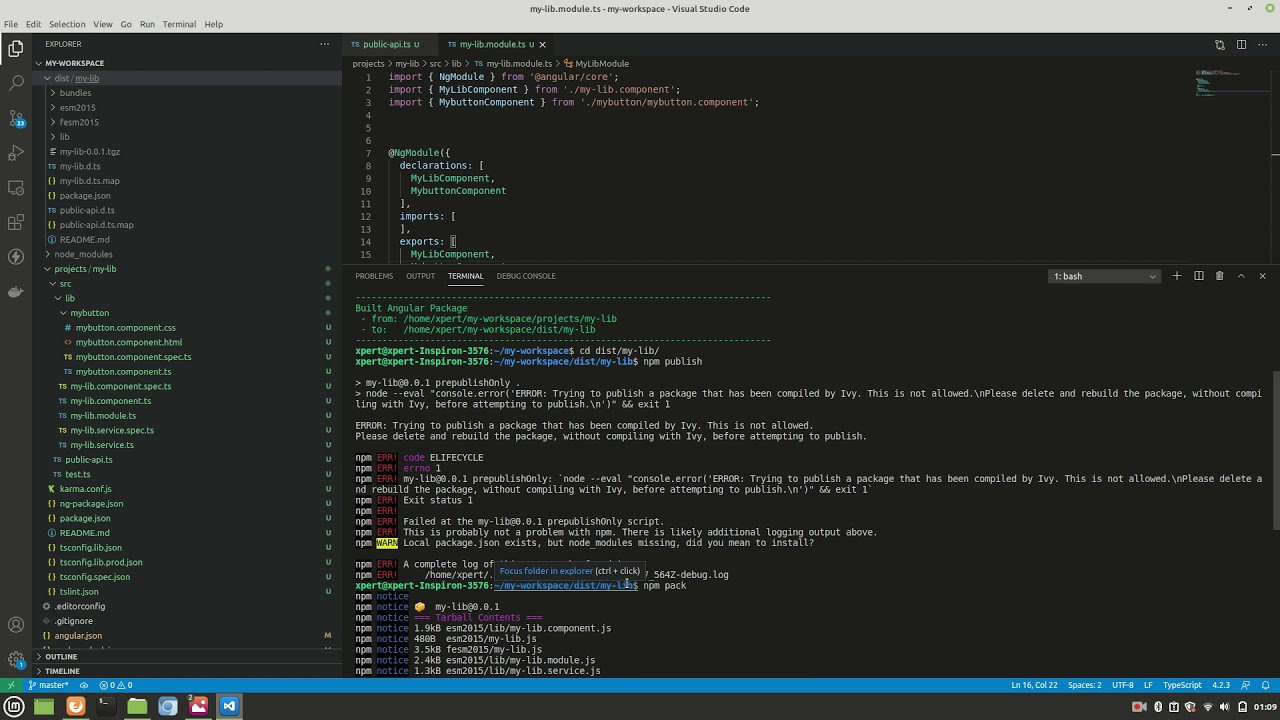This screenshot has width=1280, height=720.
Task: Close the my-lib.module.ts editor tab
Action: (x=543, y=44)
